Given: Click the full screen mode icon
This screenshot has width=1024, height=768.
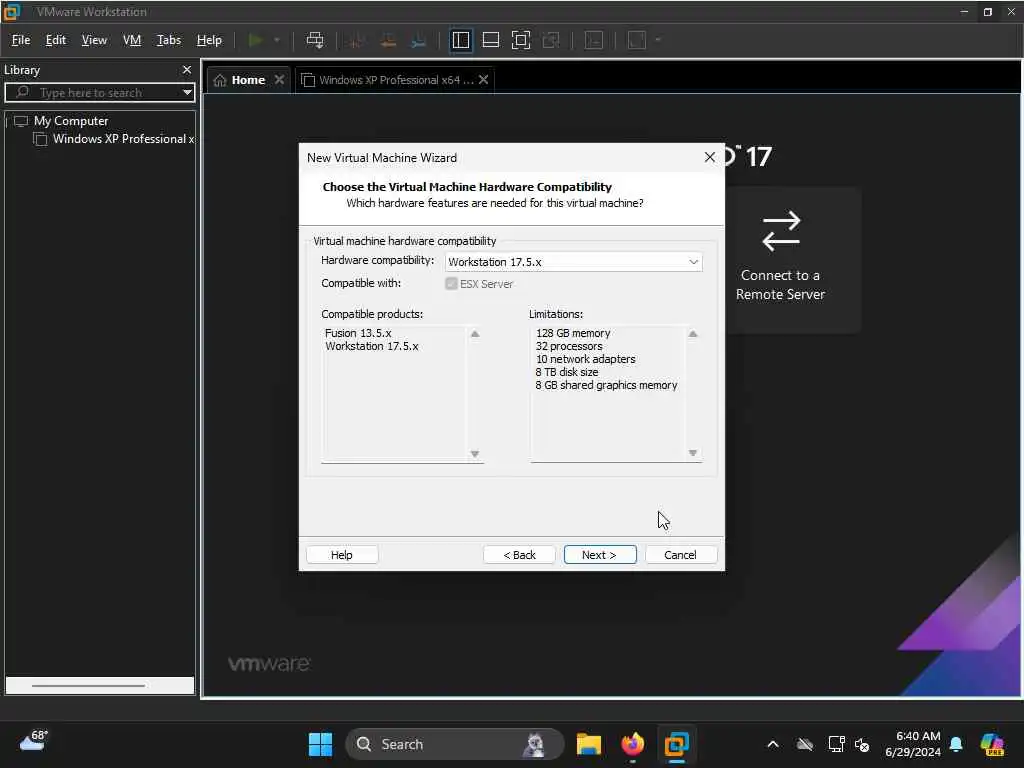Looking at the screenshot, I should 520,40.
